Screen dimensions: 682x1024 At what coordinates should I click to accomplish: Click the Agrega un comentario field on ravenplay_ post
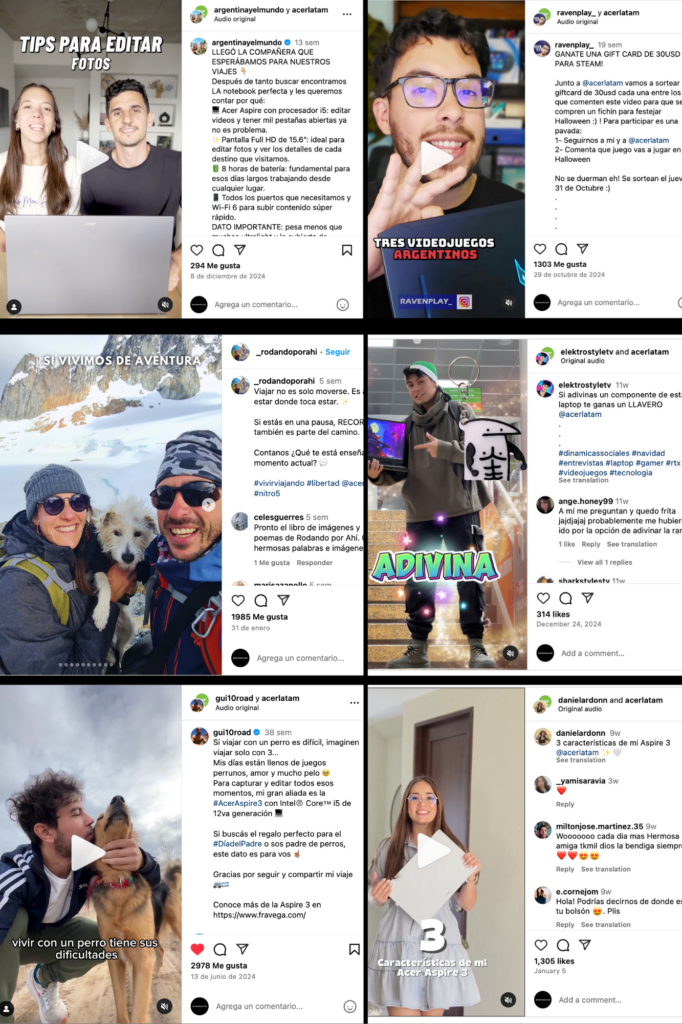point(598,302)
